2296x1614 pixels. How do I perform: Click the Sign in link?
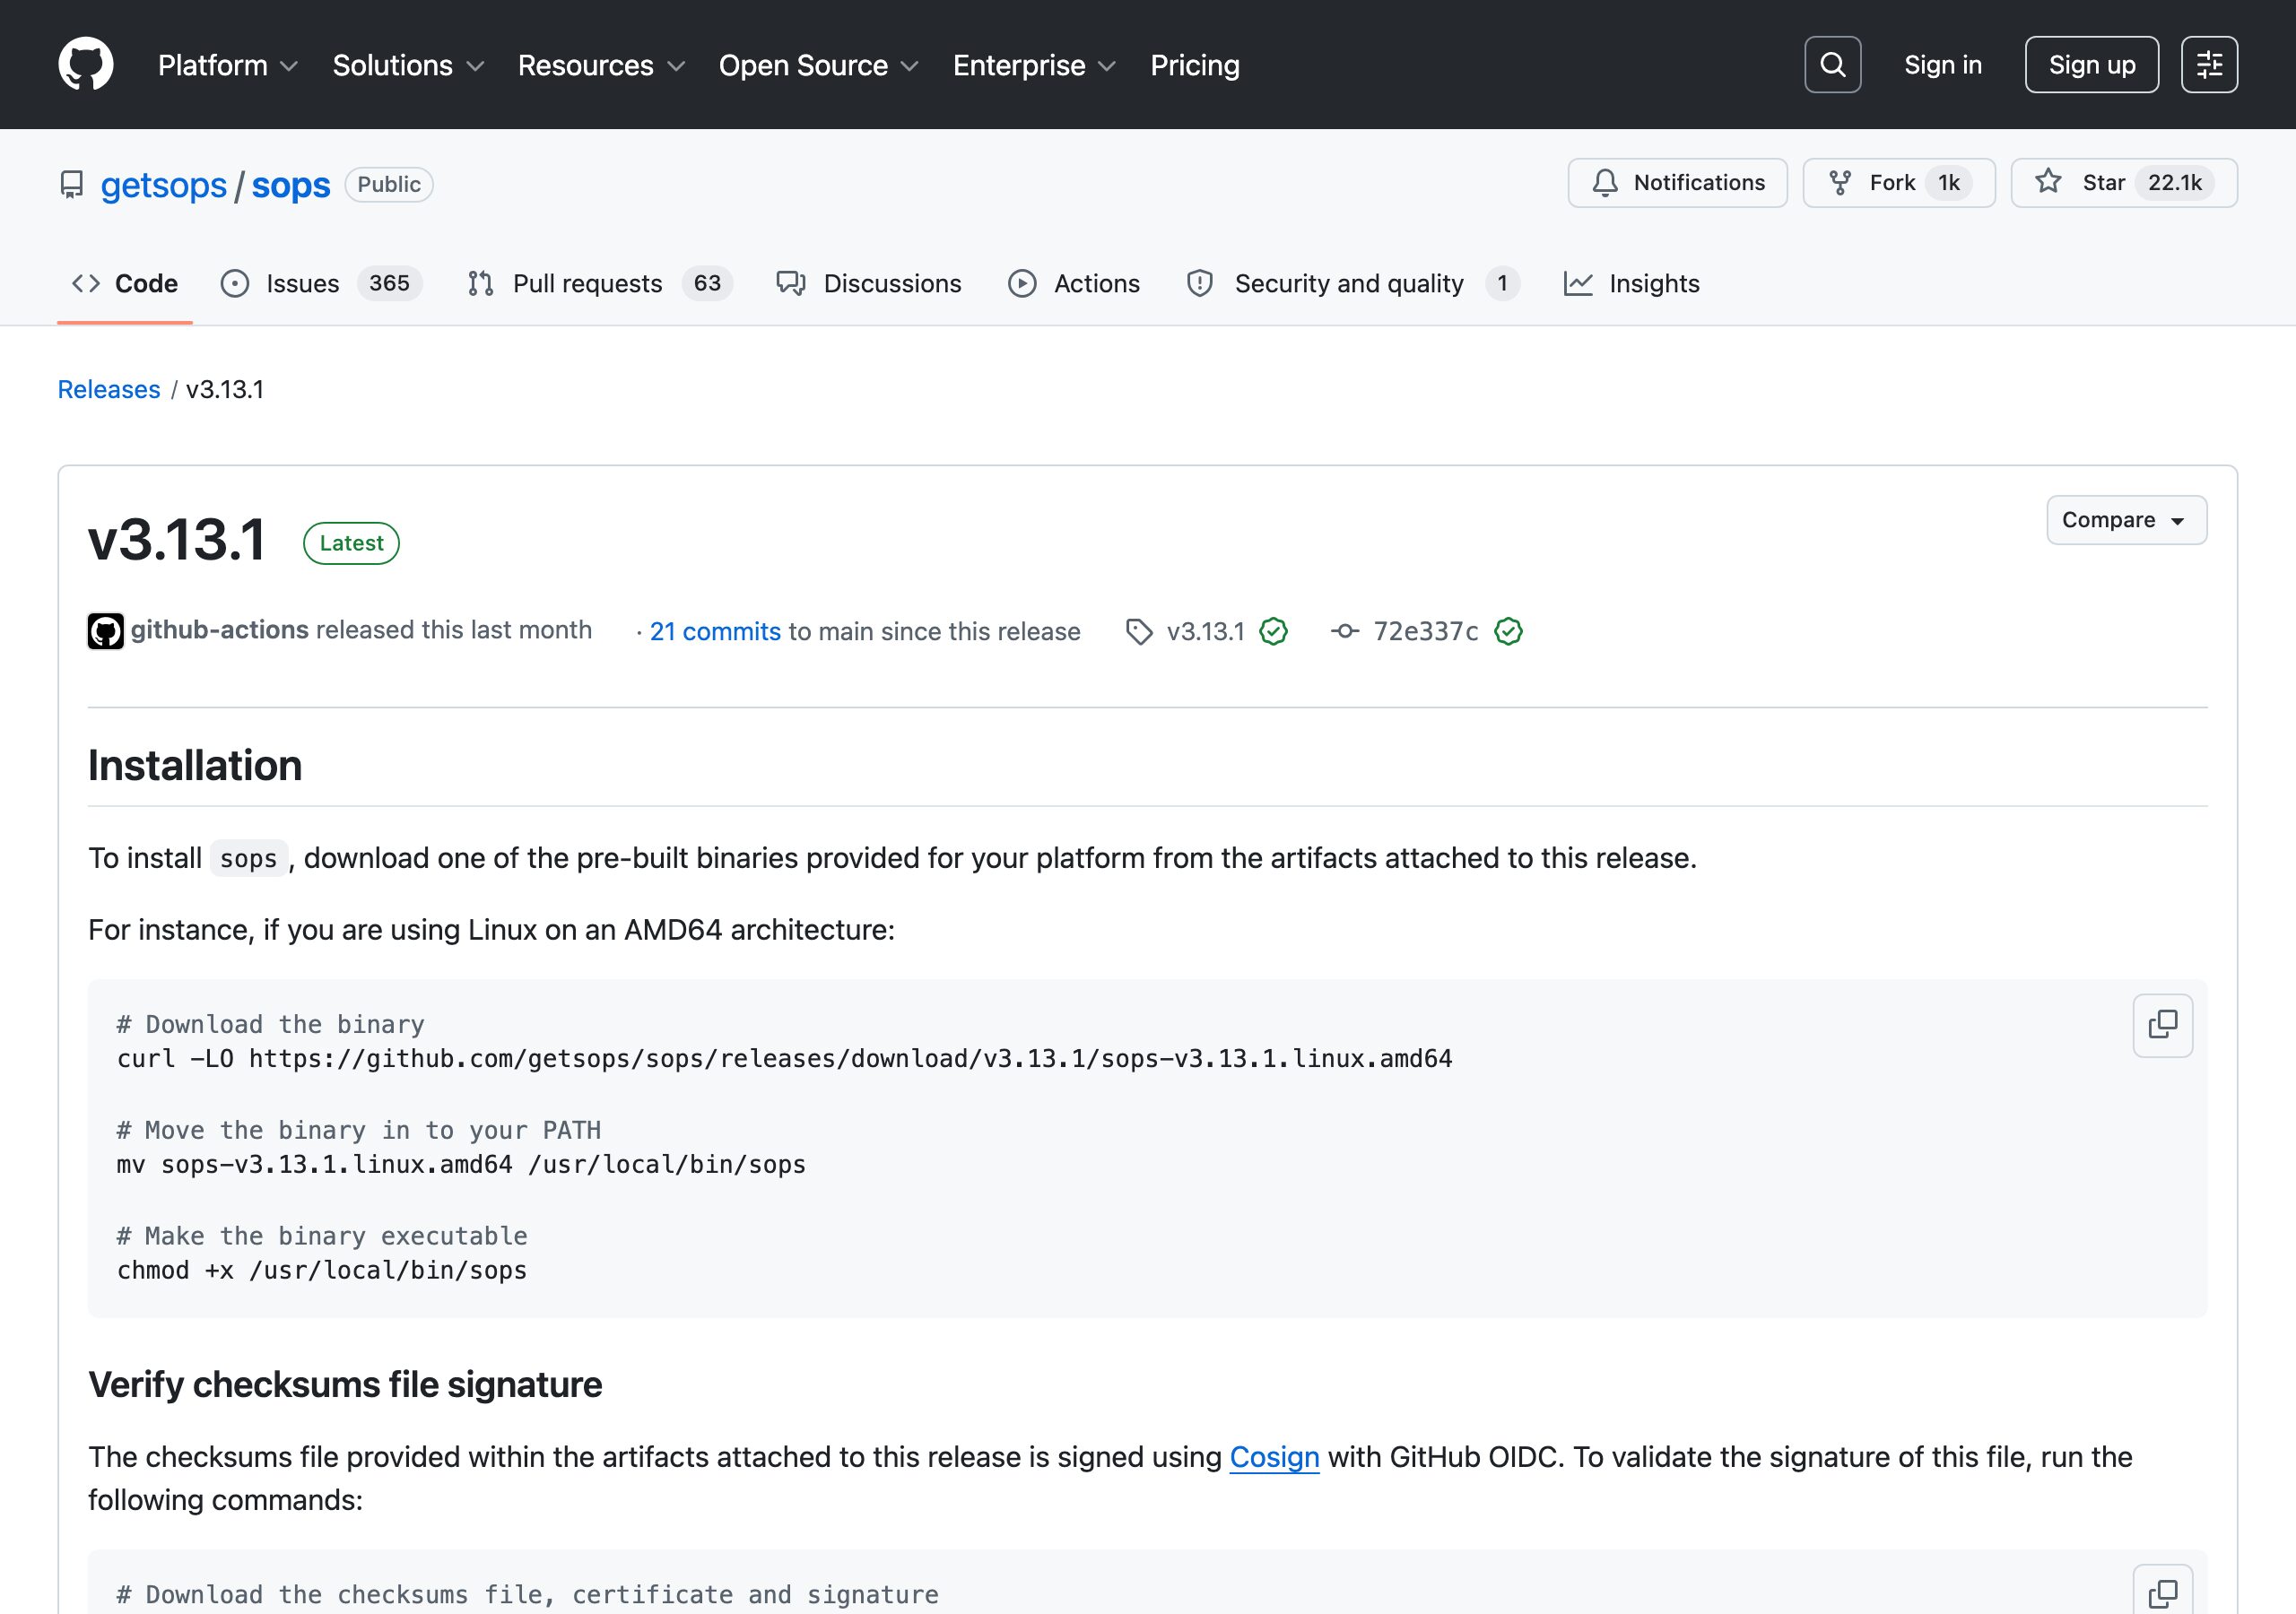point(1942,65)
